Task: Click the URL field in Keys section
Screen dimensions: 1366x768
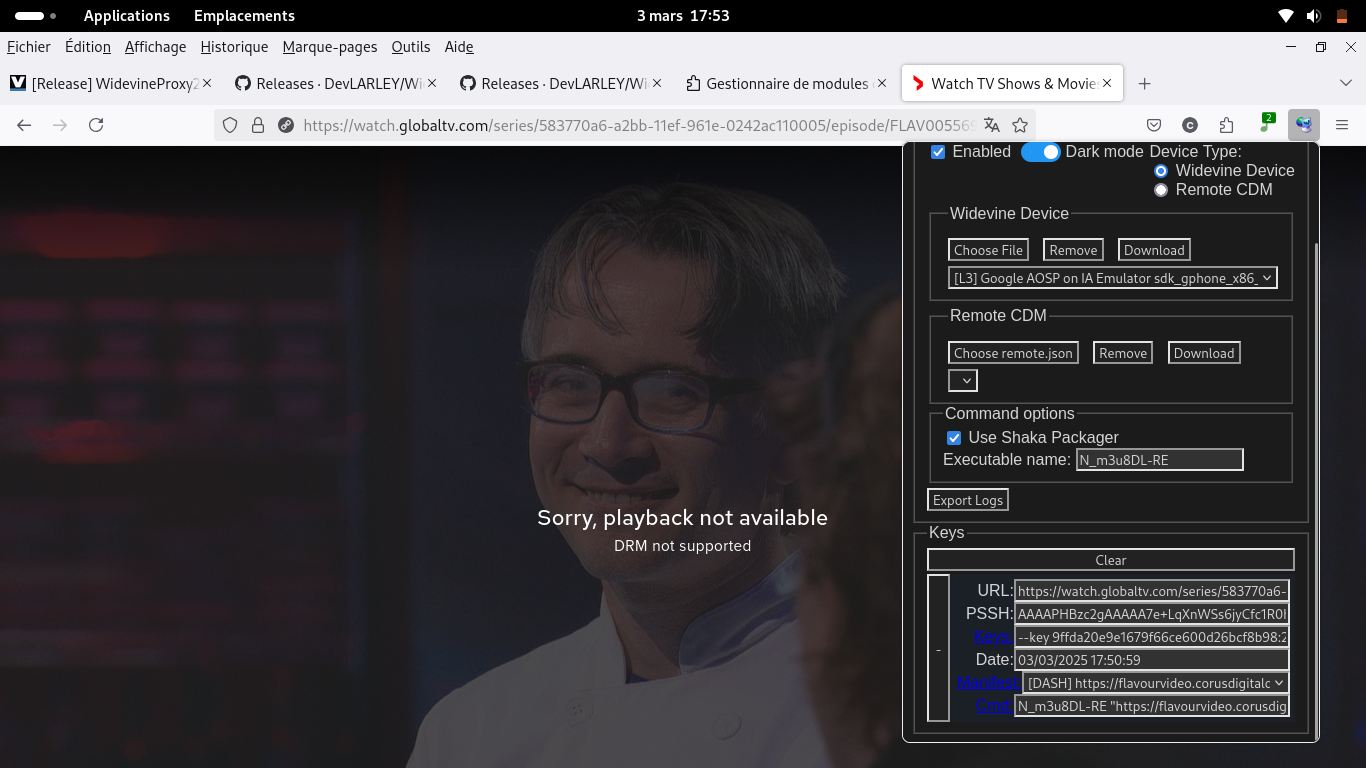Action: [x=1152, y=591]
